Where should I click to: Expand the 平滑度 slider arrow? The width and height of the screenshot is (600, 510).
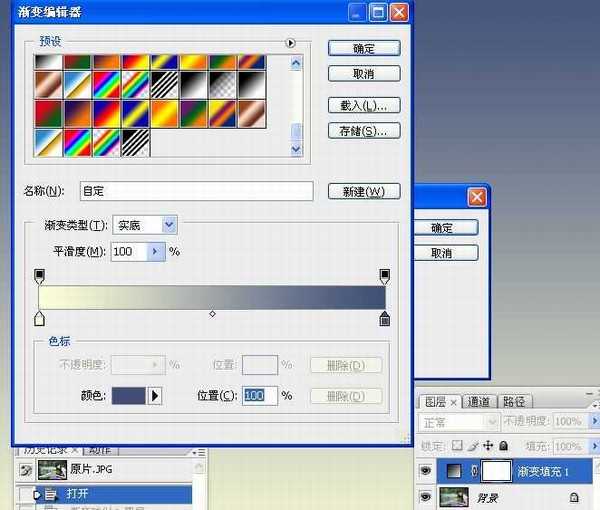[x=155, y=252]
